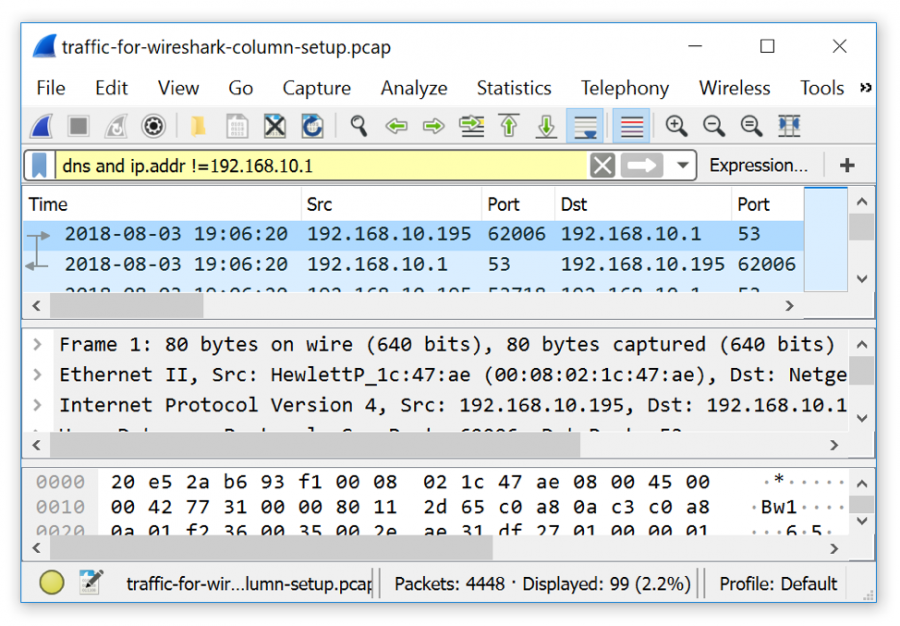Open the Telephony menu
The width and height of the screenshot is (900, 626).
(x=625, y=88)
